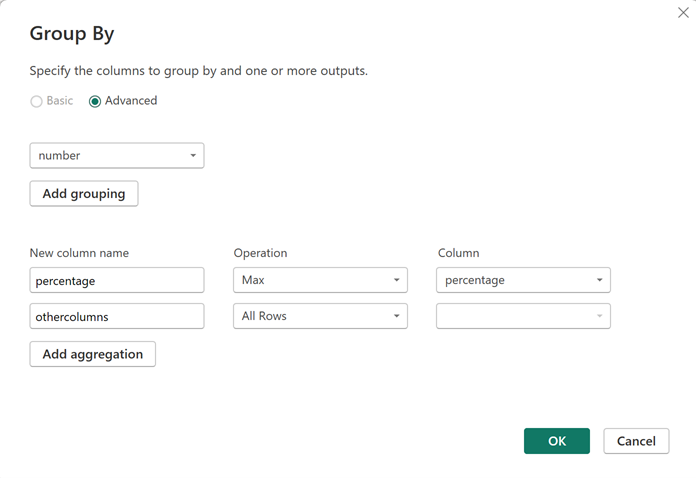Click the 'othercolumns' new column name field
This screenshot has height=478, width=696.
click(x=117, y=316)
